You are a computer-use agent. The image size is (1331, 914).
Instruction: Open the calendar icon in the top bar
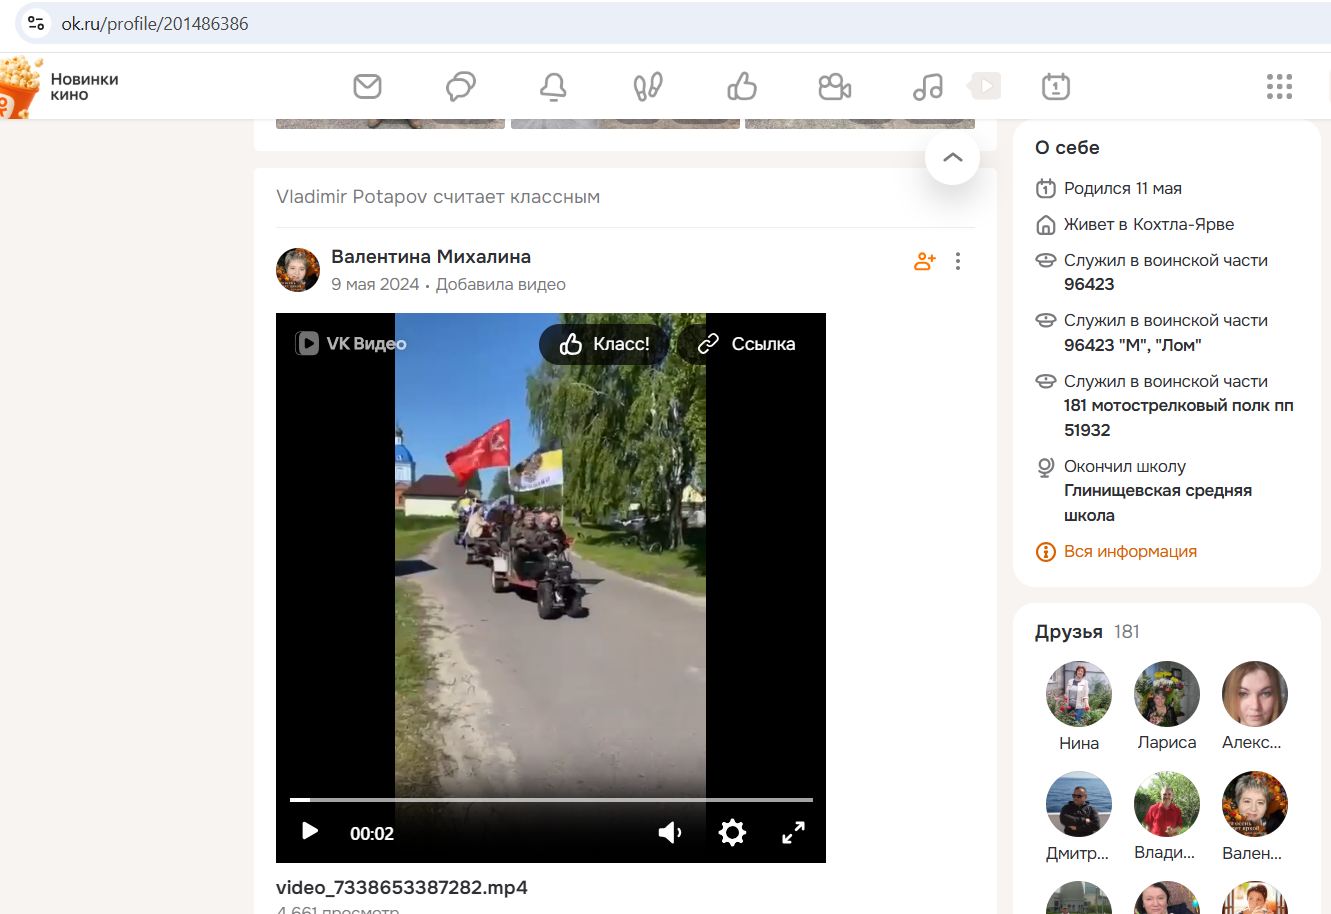[x=1056, y=87]
